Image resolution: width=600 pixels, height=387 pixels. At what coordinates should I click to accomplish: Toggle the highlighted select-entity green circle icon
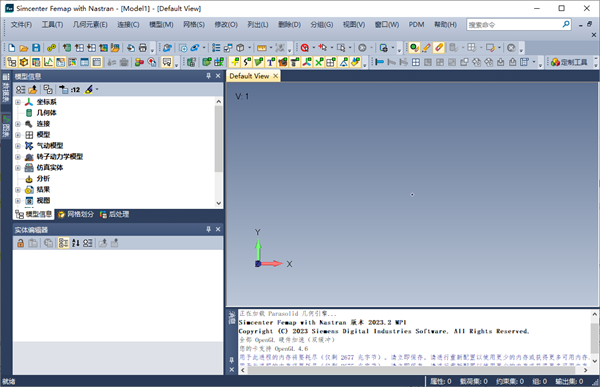414,48
